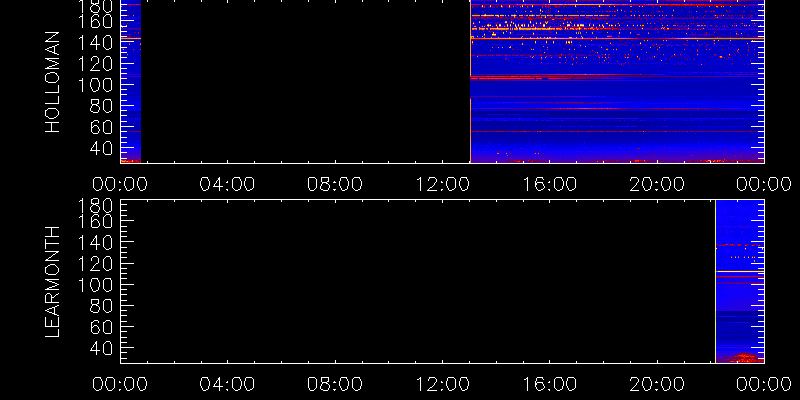Pick the 60 tick label on the Learmonth axis

pyautogui.click(x=101, y=327)
